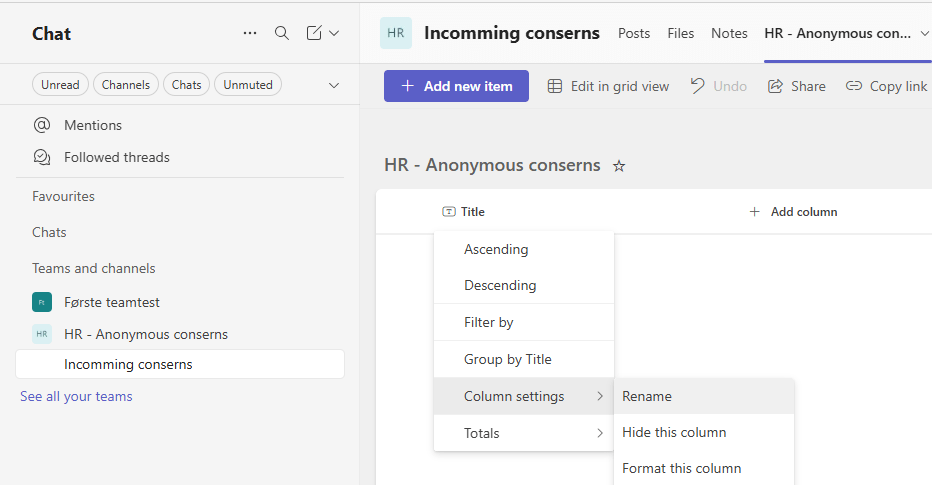Open dropdown arrow next to new chat icon
The image size is (932, 485).
pyautogui.click(x=334, y=33)
